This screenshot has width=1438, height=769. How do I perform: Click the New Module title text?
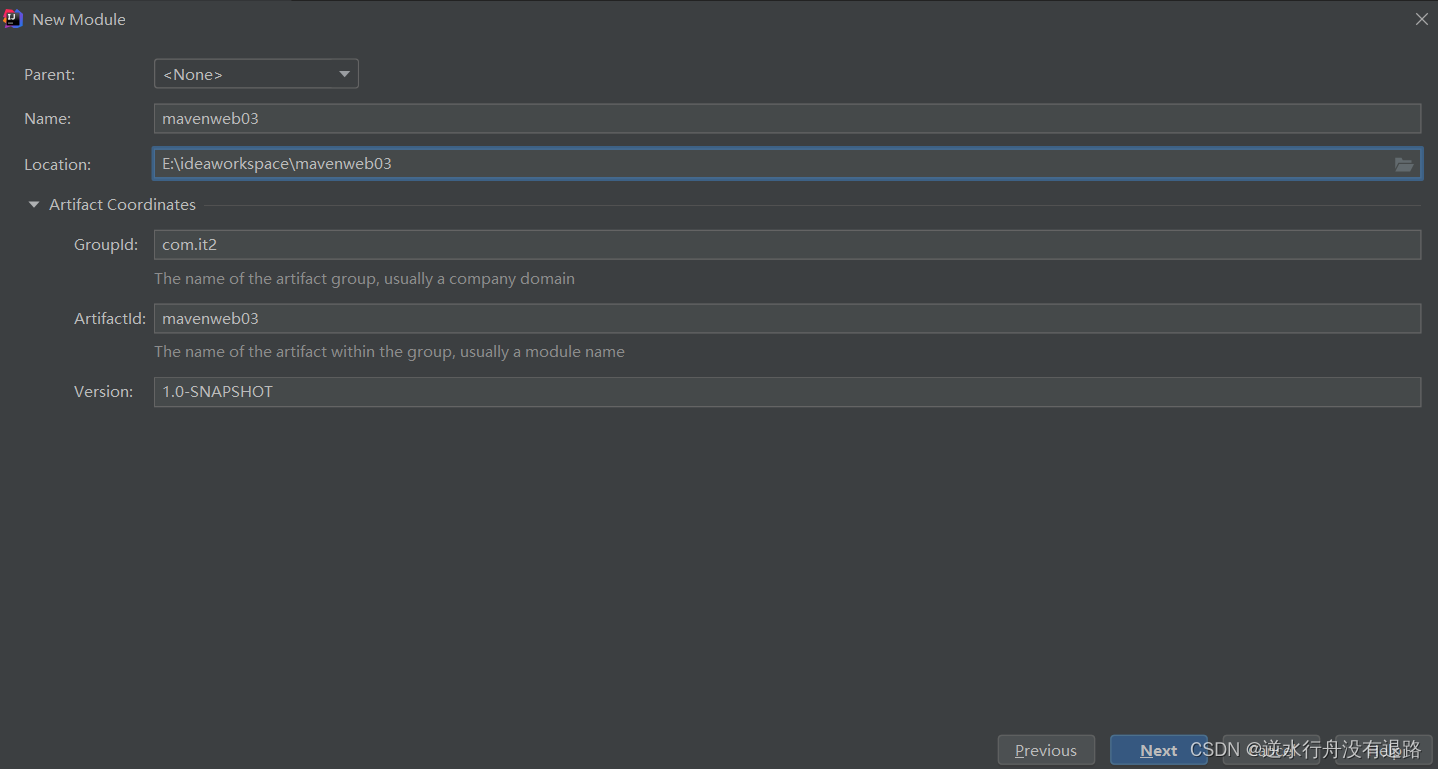79,19
